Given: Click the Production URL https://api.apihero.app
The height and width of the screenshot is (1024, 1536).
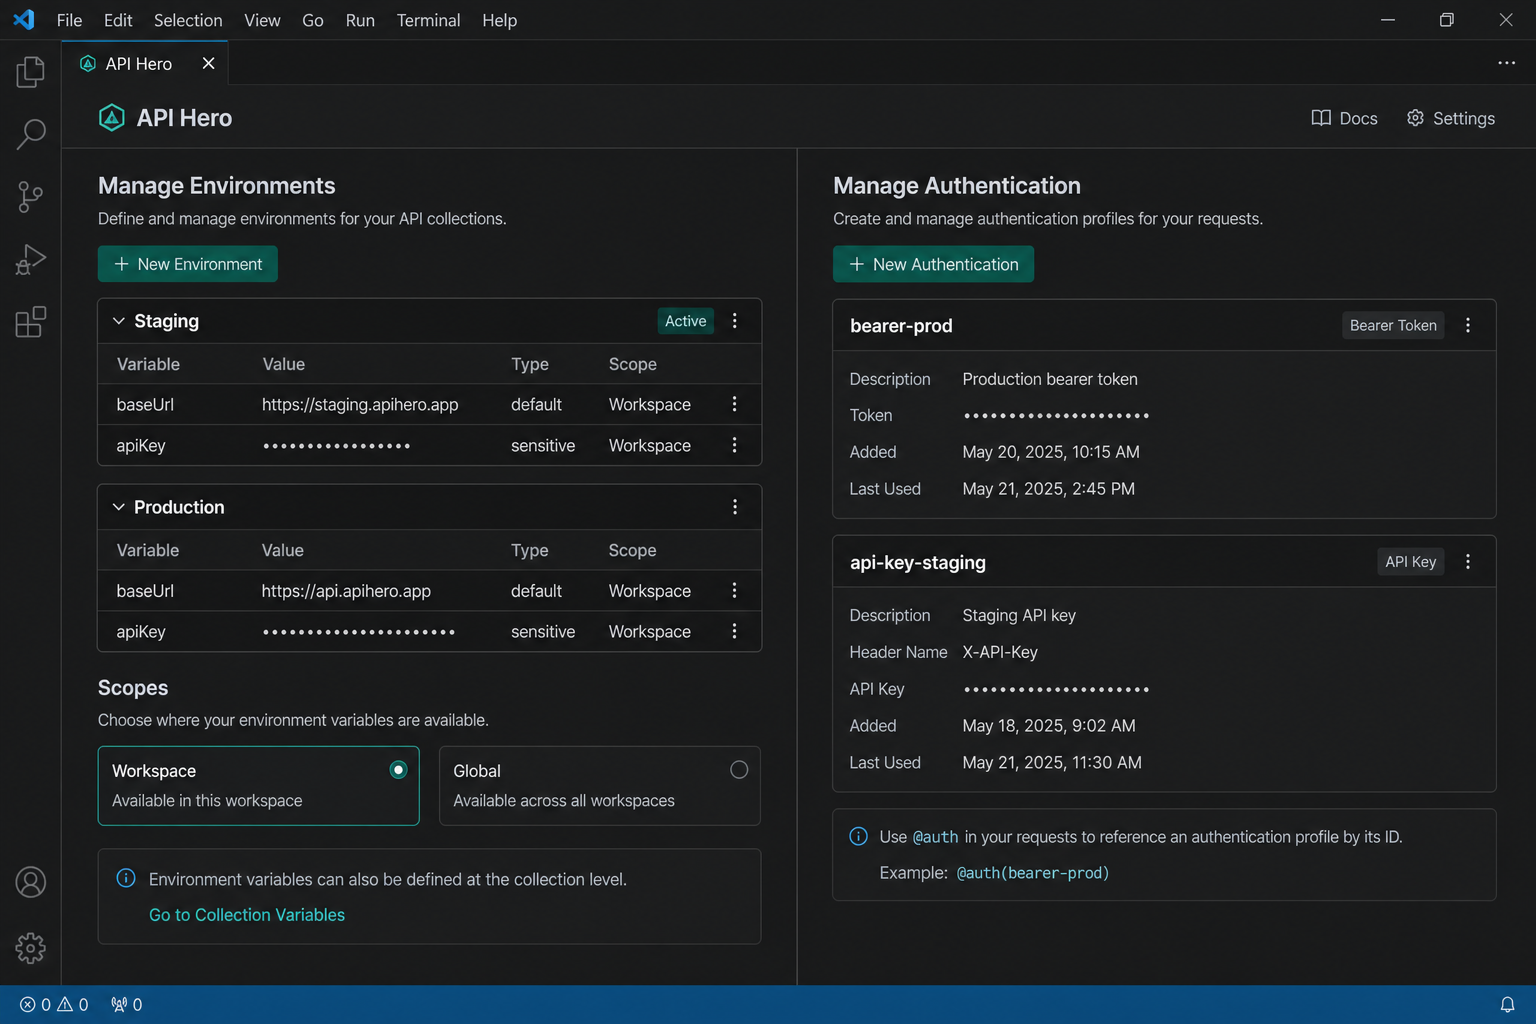Looking at the screenshot, I should pos(346,591).
